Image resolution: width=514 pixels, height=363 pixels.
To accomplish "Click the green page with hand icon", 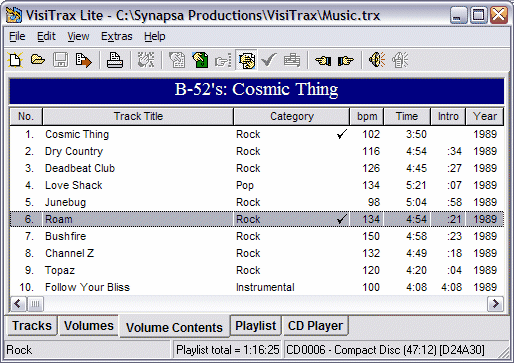I will [x=200, y=60].
